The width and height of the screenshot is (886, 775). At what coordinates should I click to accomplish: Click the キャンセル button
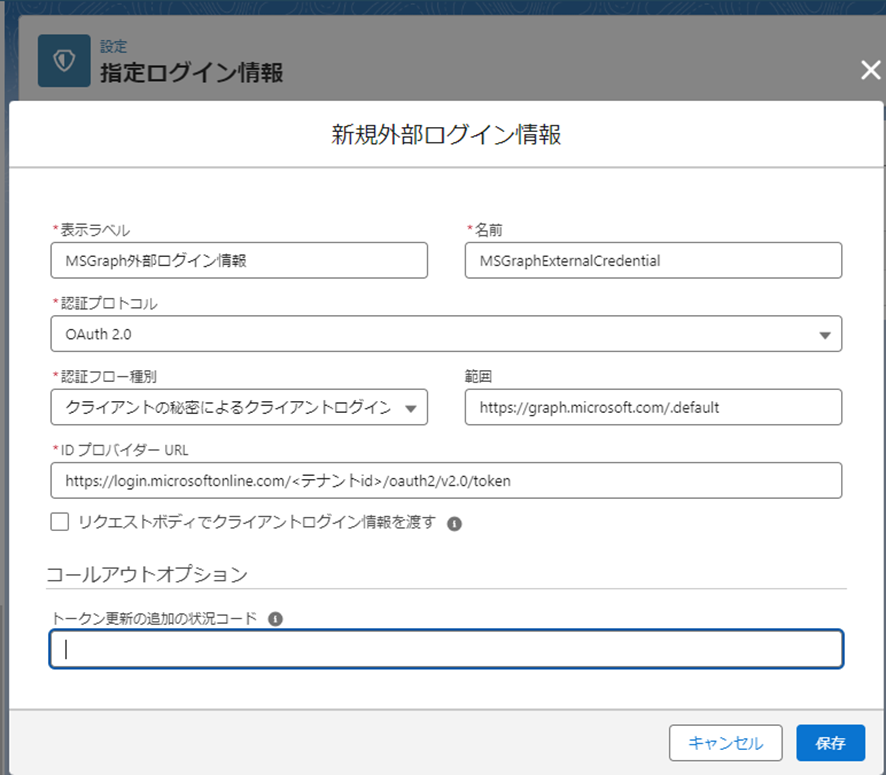pos(726,743)
